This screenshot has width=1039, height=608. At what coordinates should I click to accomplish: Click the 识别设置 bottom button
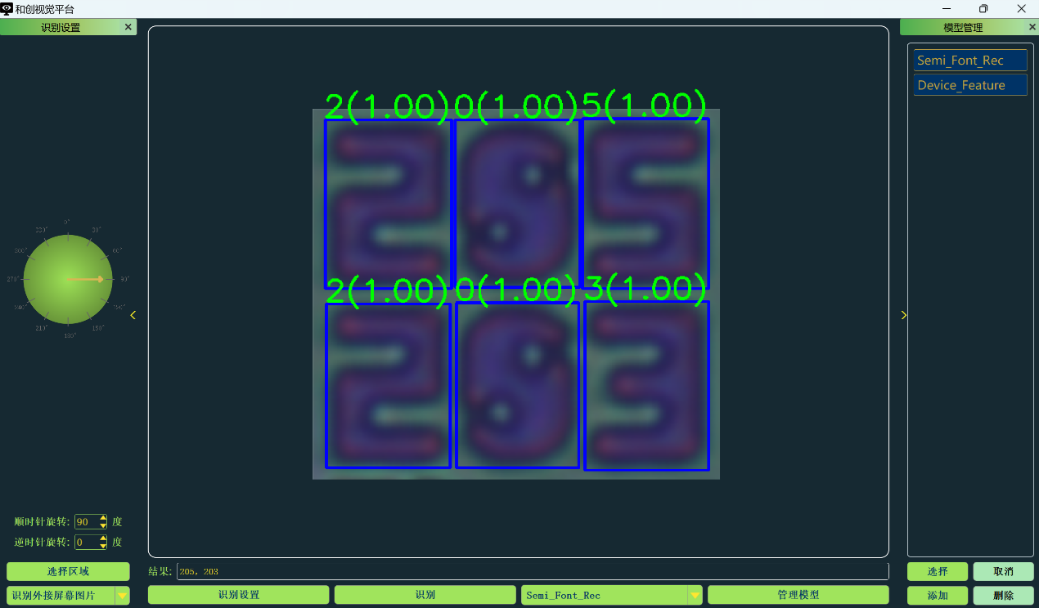click(x=239, y=595)
